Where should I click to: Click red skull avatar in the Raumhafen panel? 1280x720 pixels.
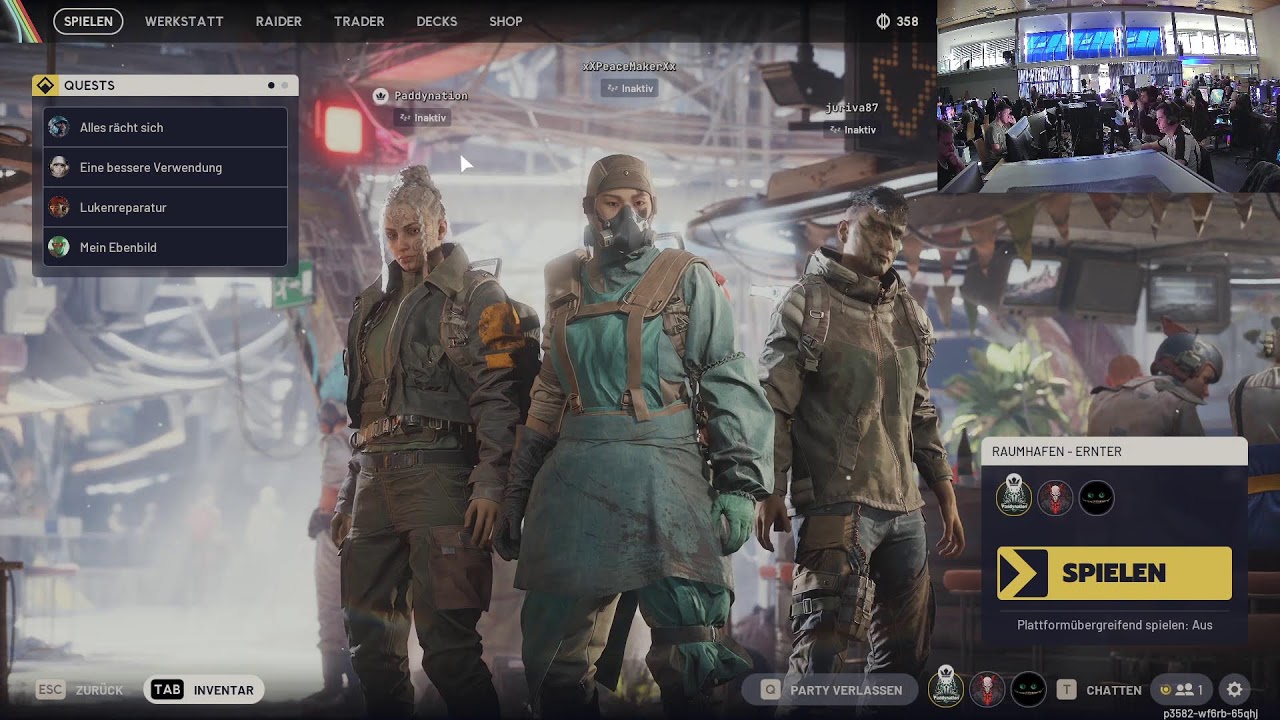pos(1055,498)
